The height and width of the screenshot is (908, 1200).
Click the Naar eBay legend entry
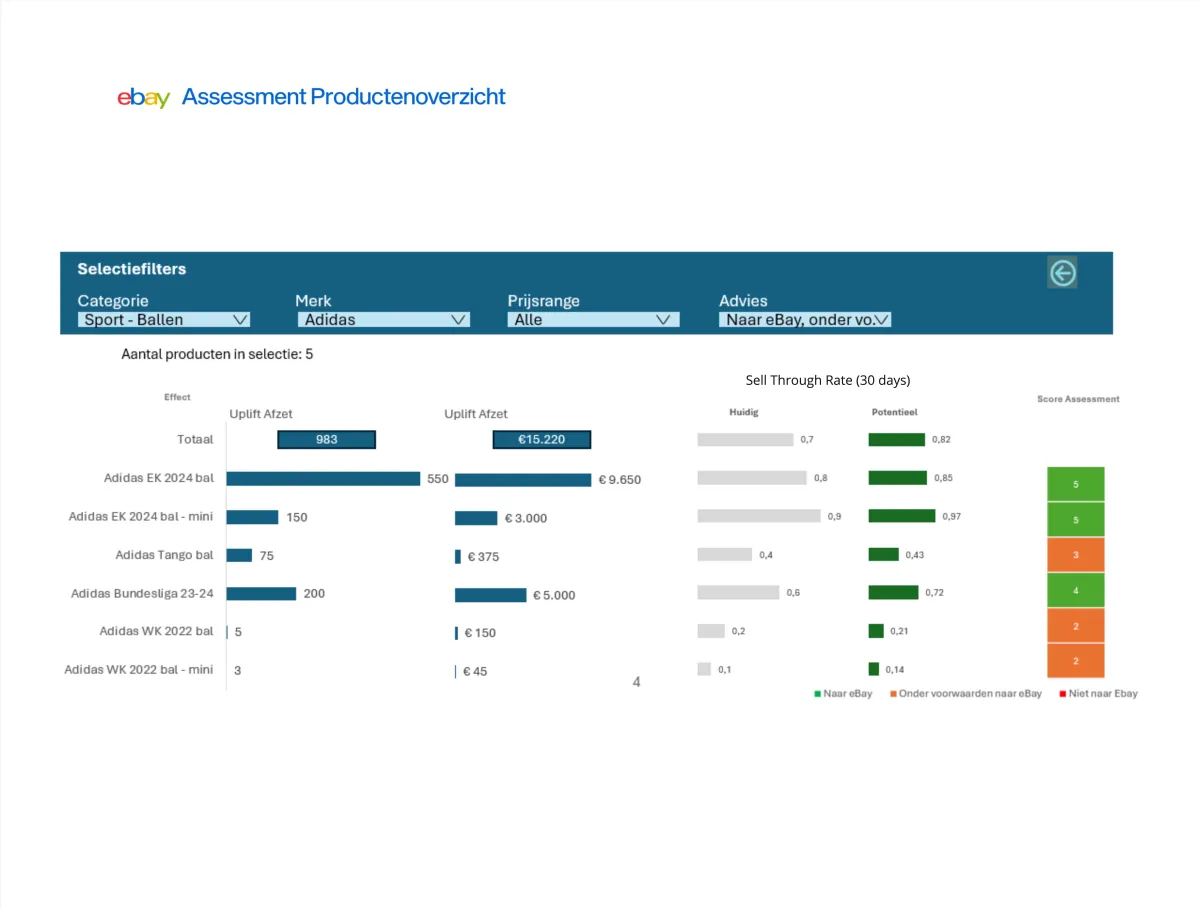[x=843, y=693]
